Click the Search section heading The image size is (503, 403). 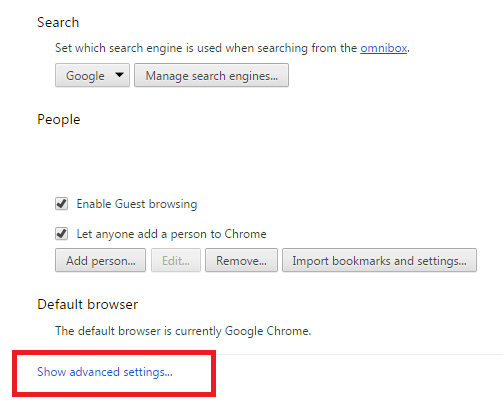(58, 23)
